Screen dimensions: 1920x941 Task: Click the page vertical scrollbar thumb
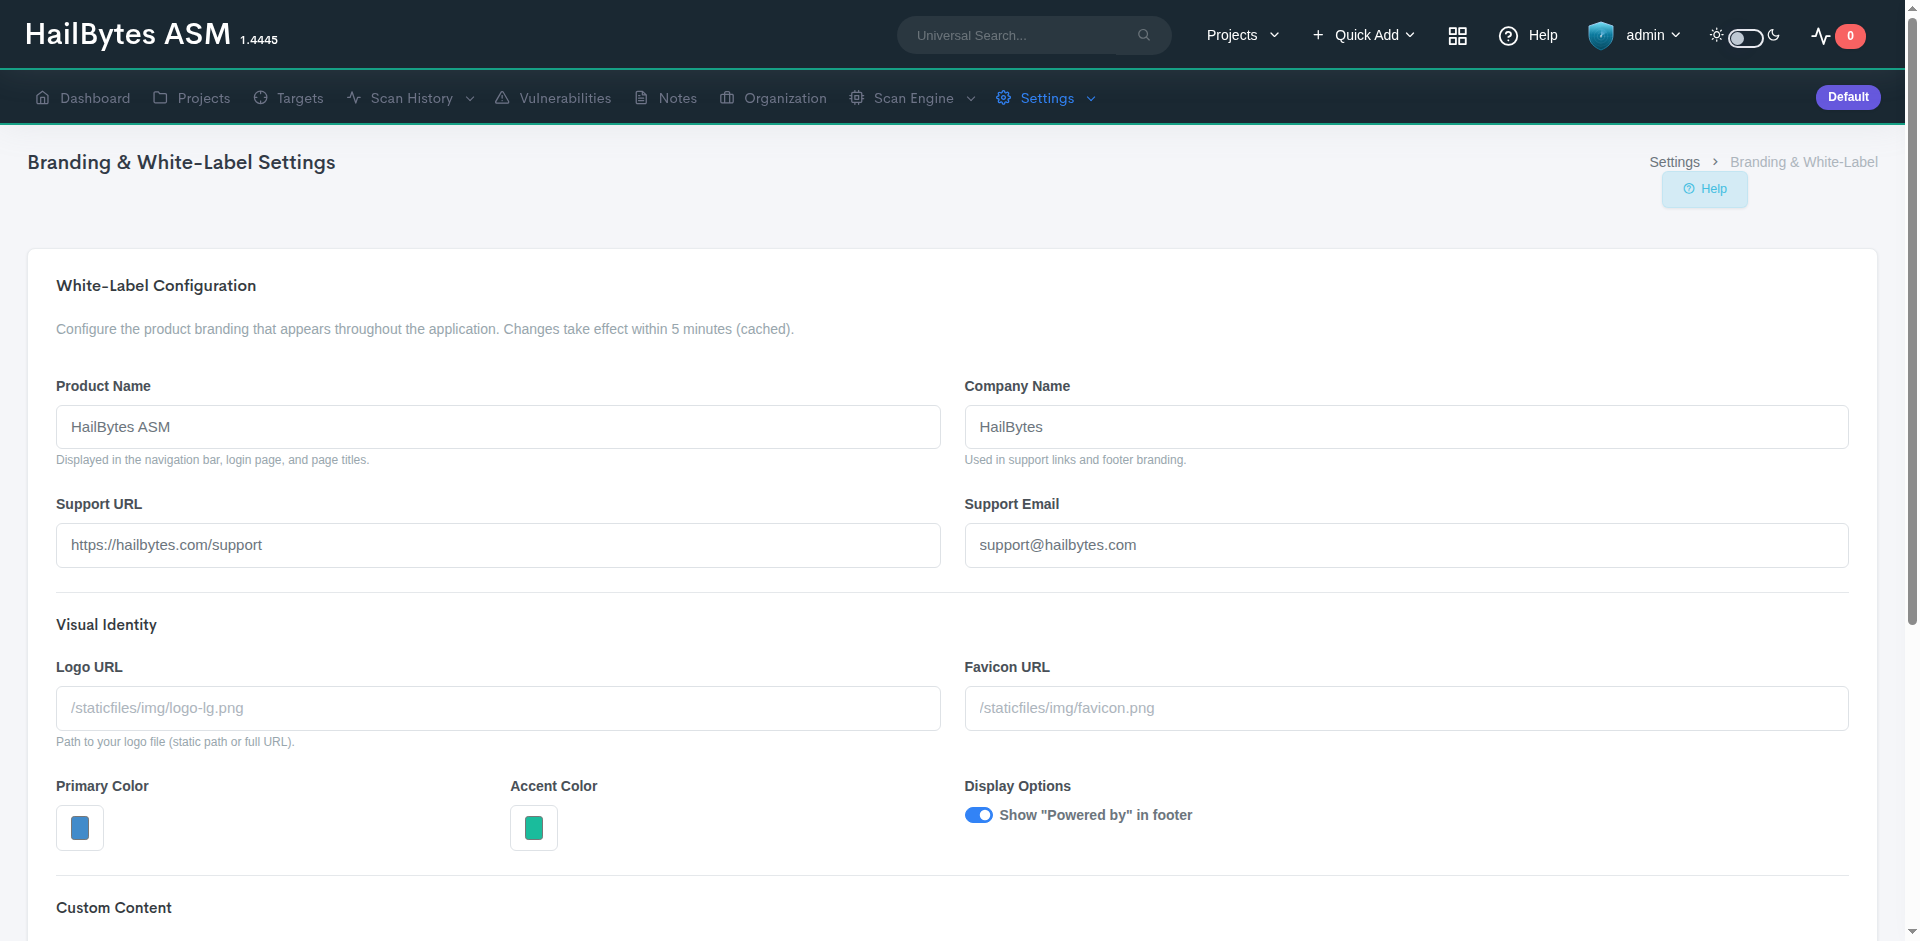coord(1912,320)
